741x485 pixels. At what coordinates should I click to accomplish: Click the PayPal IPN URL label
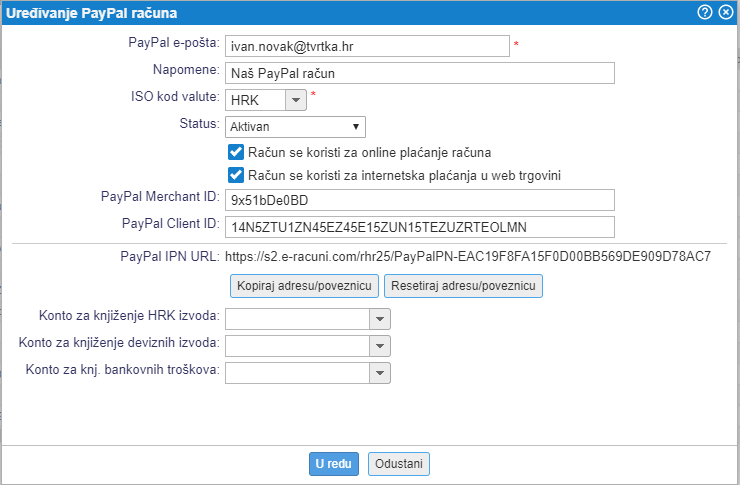point(170,256)
